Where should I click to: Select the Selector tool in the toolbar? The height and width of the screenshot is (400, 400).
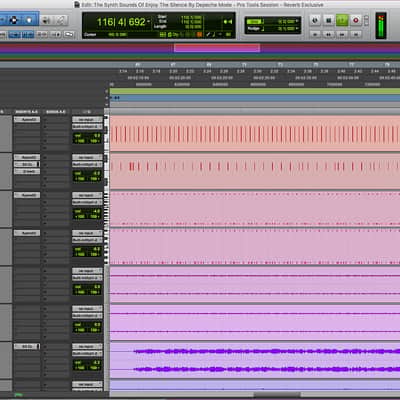pyautogui.click(x=14, y=20)
